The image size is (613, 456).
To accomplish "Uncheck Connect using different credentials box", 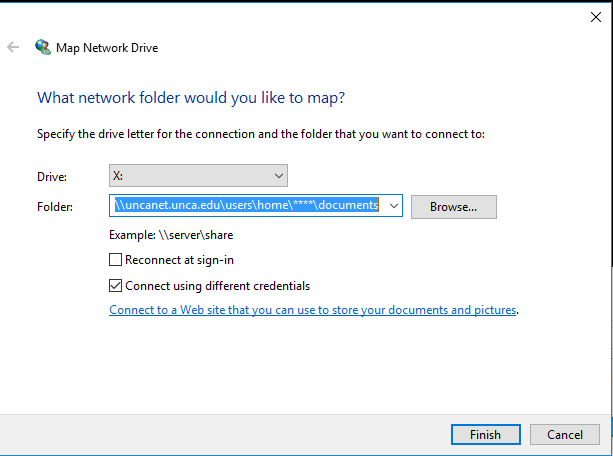I will coord(116,285).
